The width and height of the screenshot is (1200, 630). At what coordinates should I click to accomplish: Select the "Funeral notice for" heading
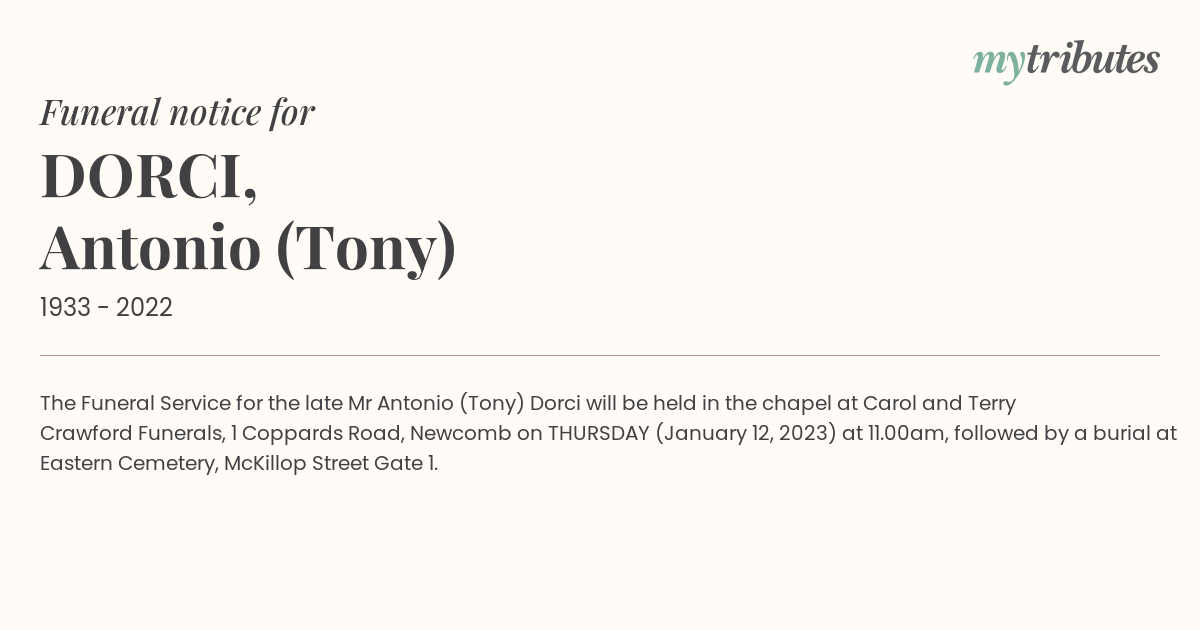coord(177,112)
